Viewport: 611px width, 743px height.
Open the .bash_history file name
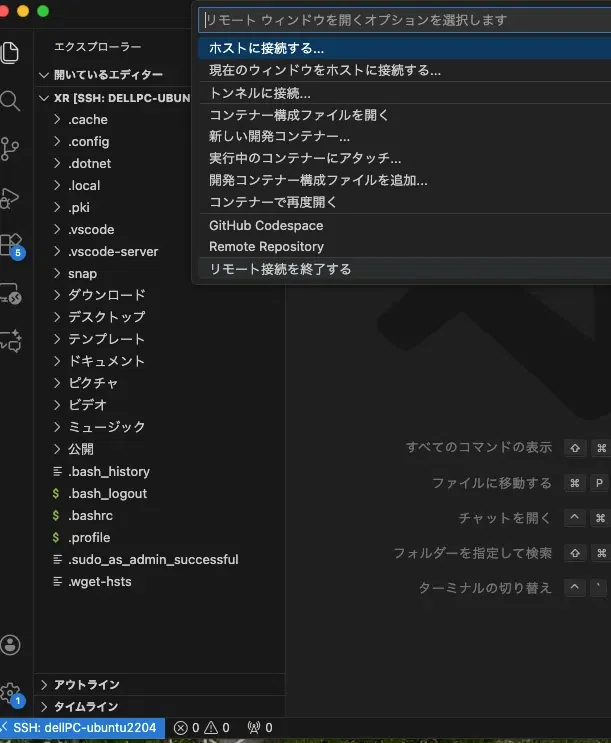click(109, 471)
